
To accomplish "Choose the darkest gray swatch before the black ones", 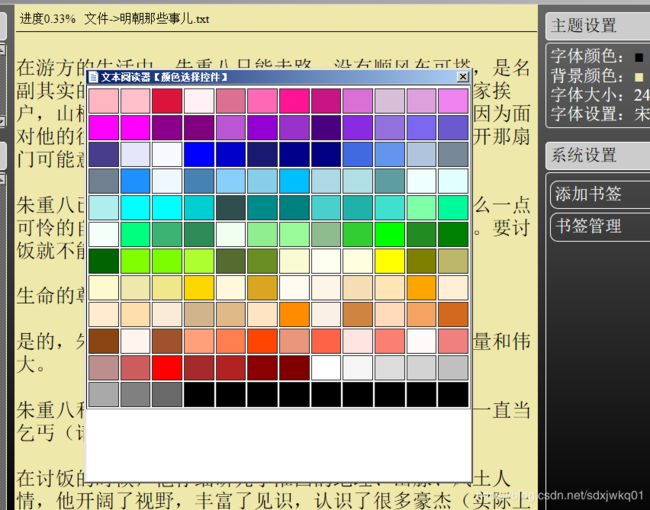I will (x=167, y=394).
